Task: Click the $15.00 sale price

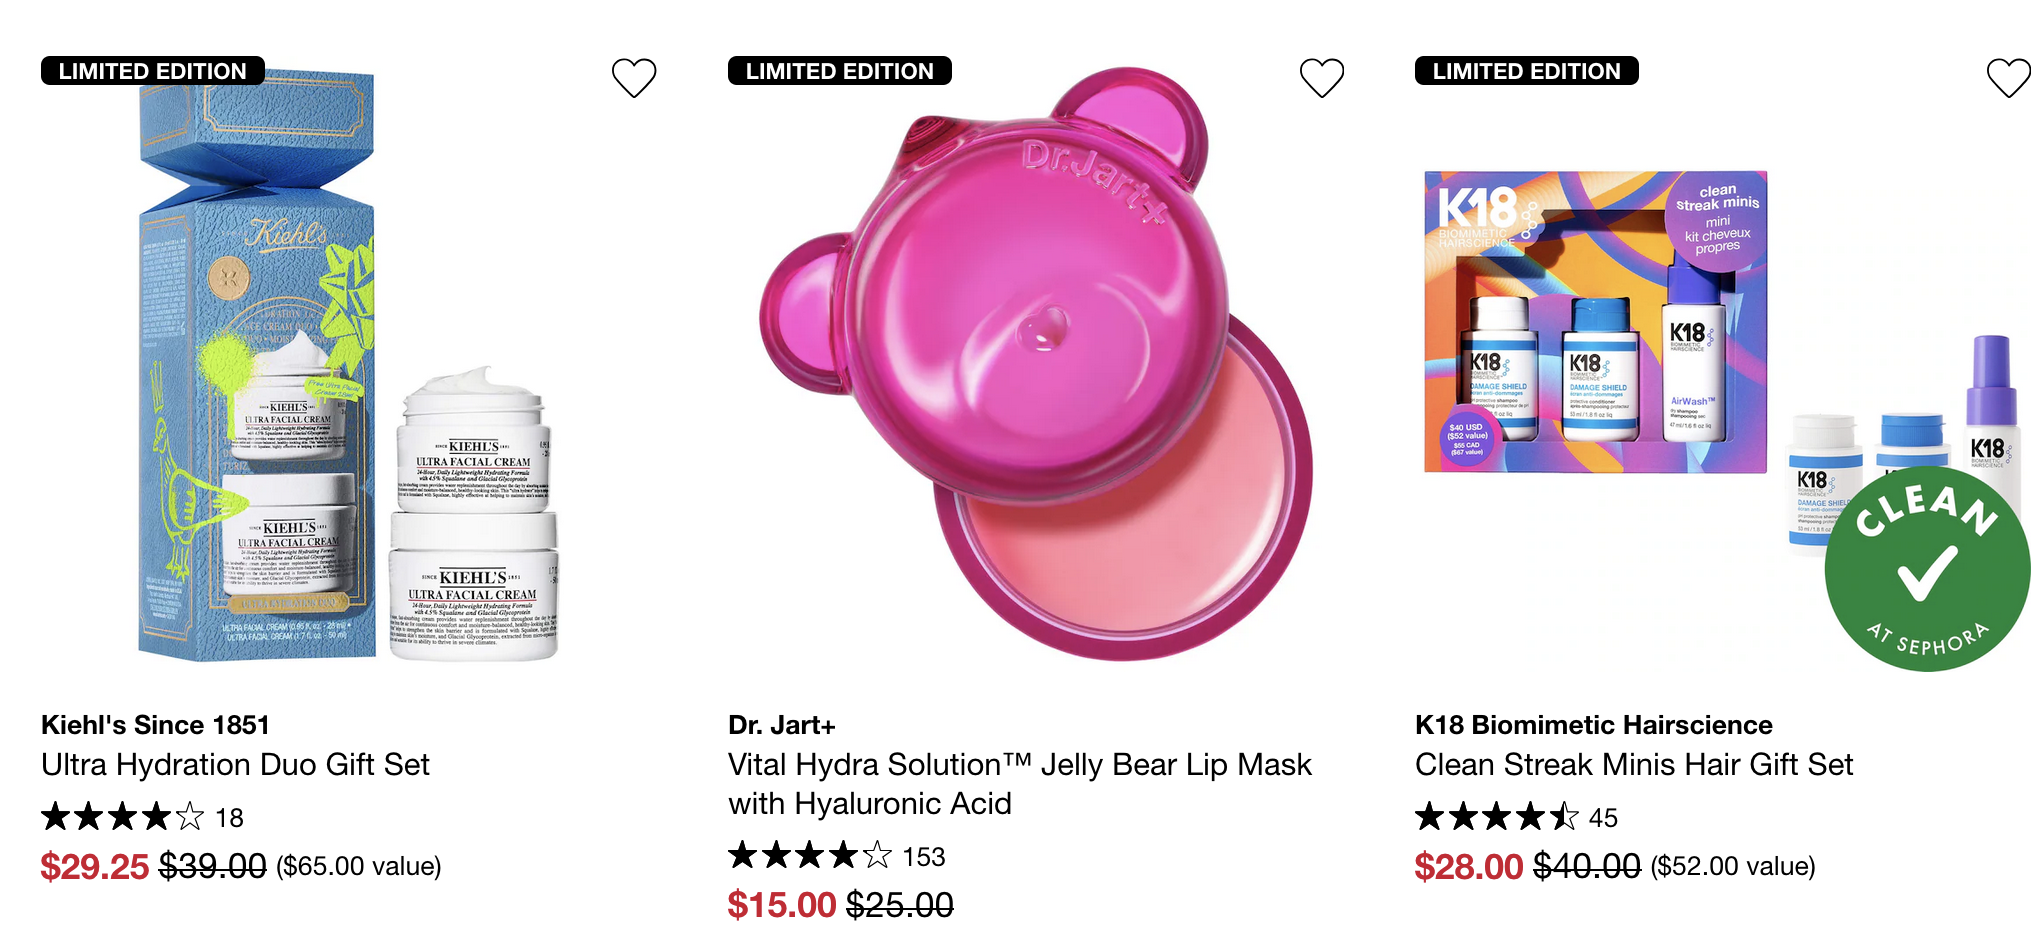Action: 781,905
